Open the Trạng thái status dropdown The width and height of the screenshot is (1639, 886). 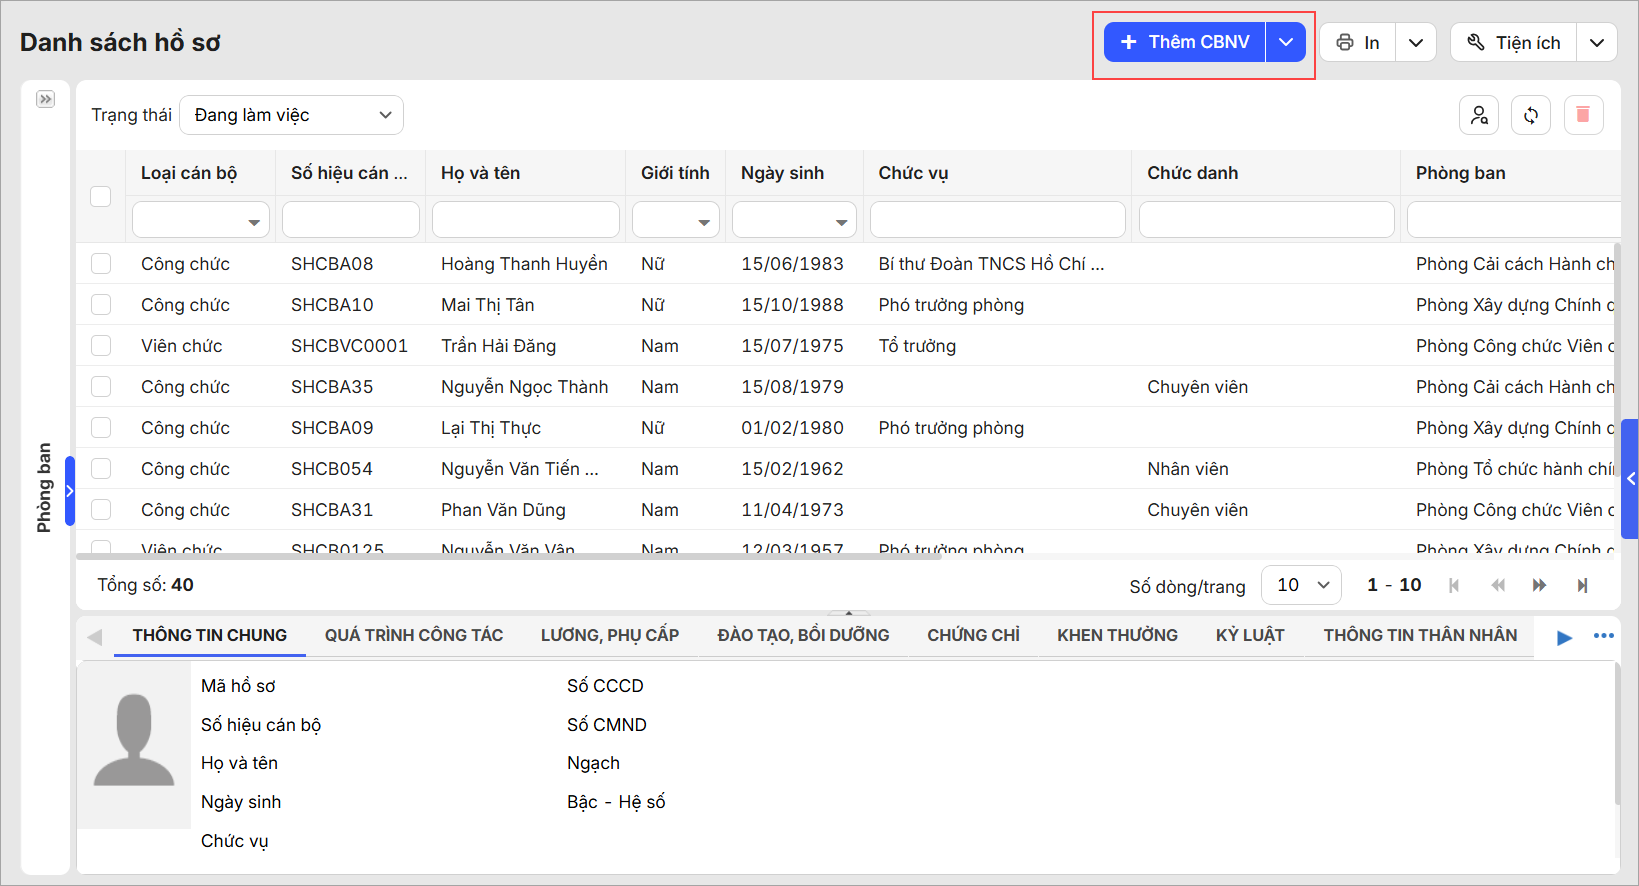click(291, 115)
